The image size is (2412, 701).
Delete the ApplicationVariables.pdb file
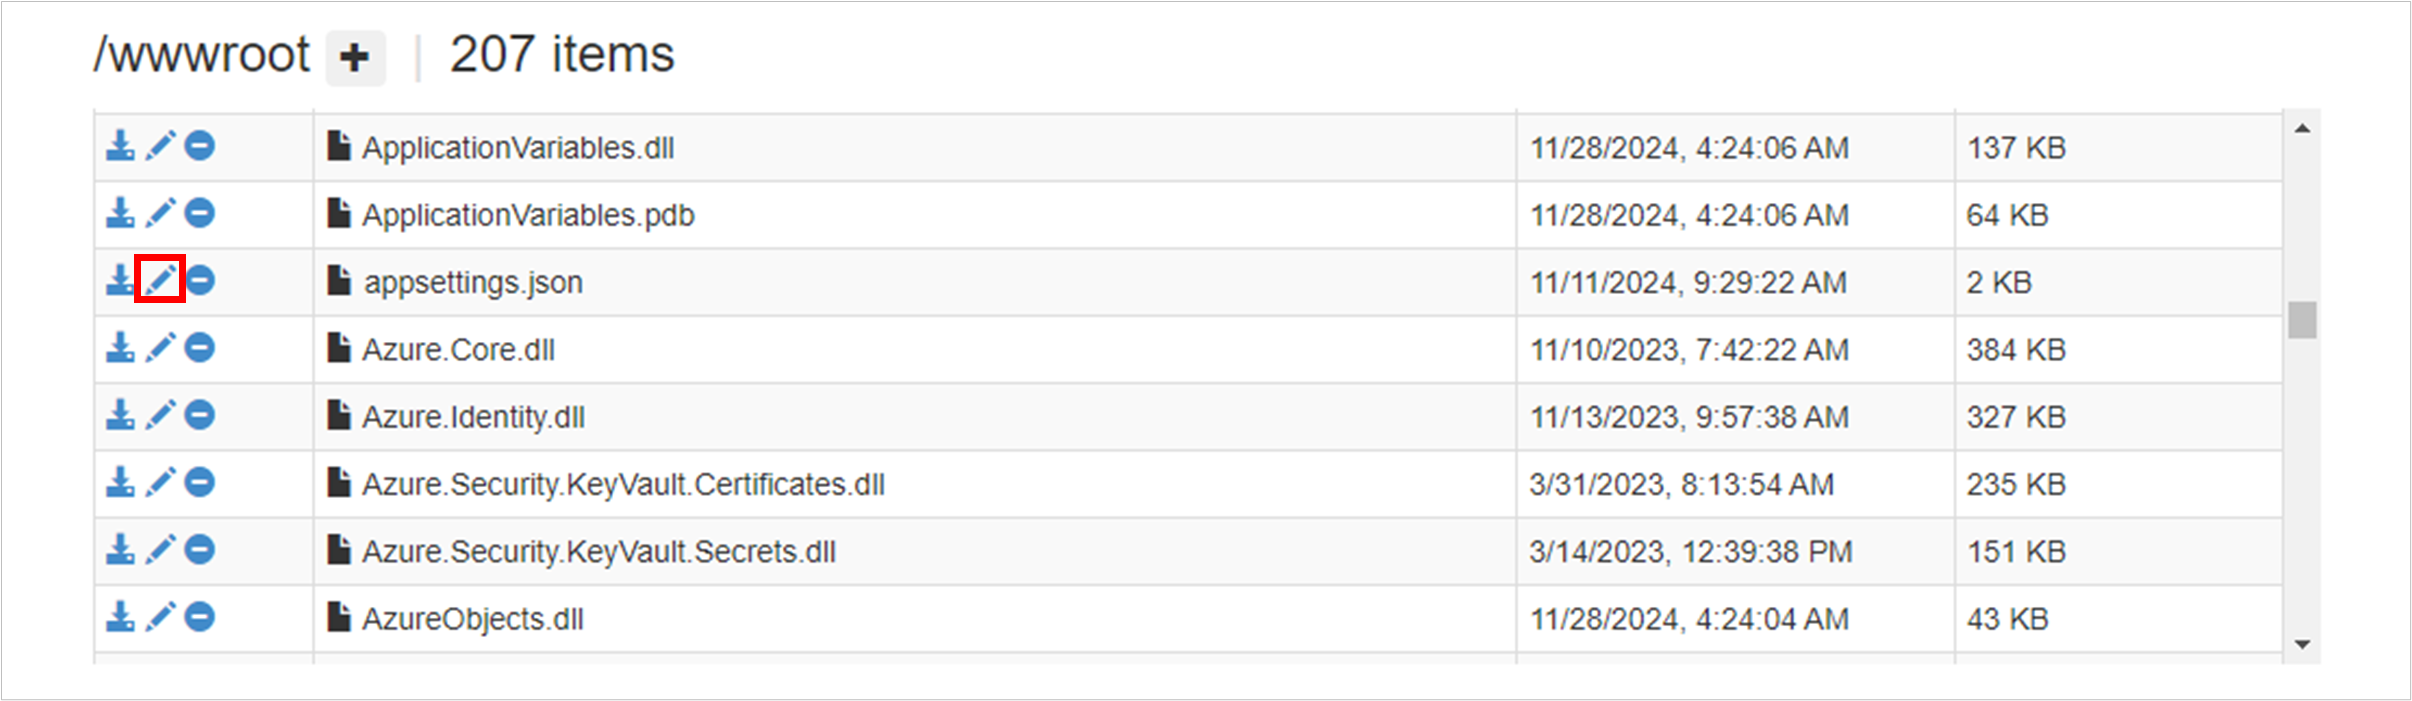(x=200, y=213)
